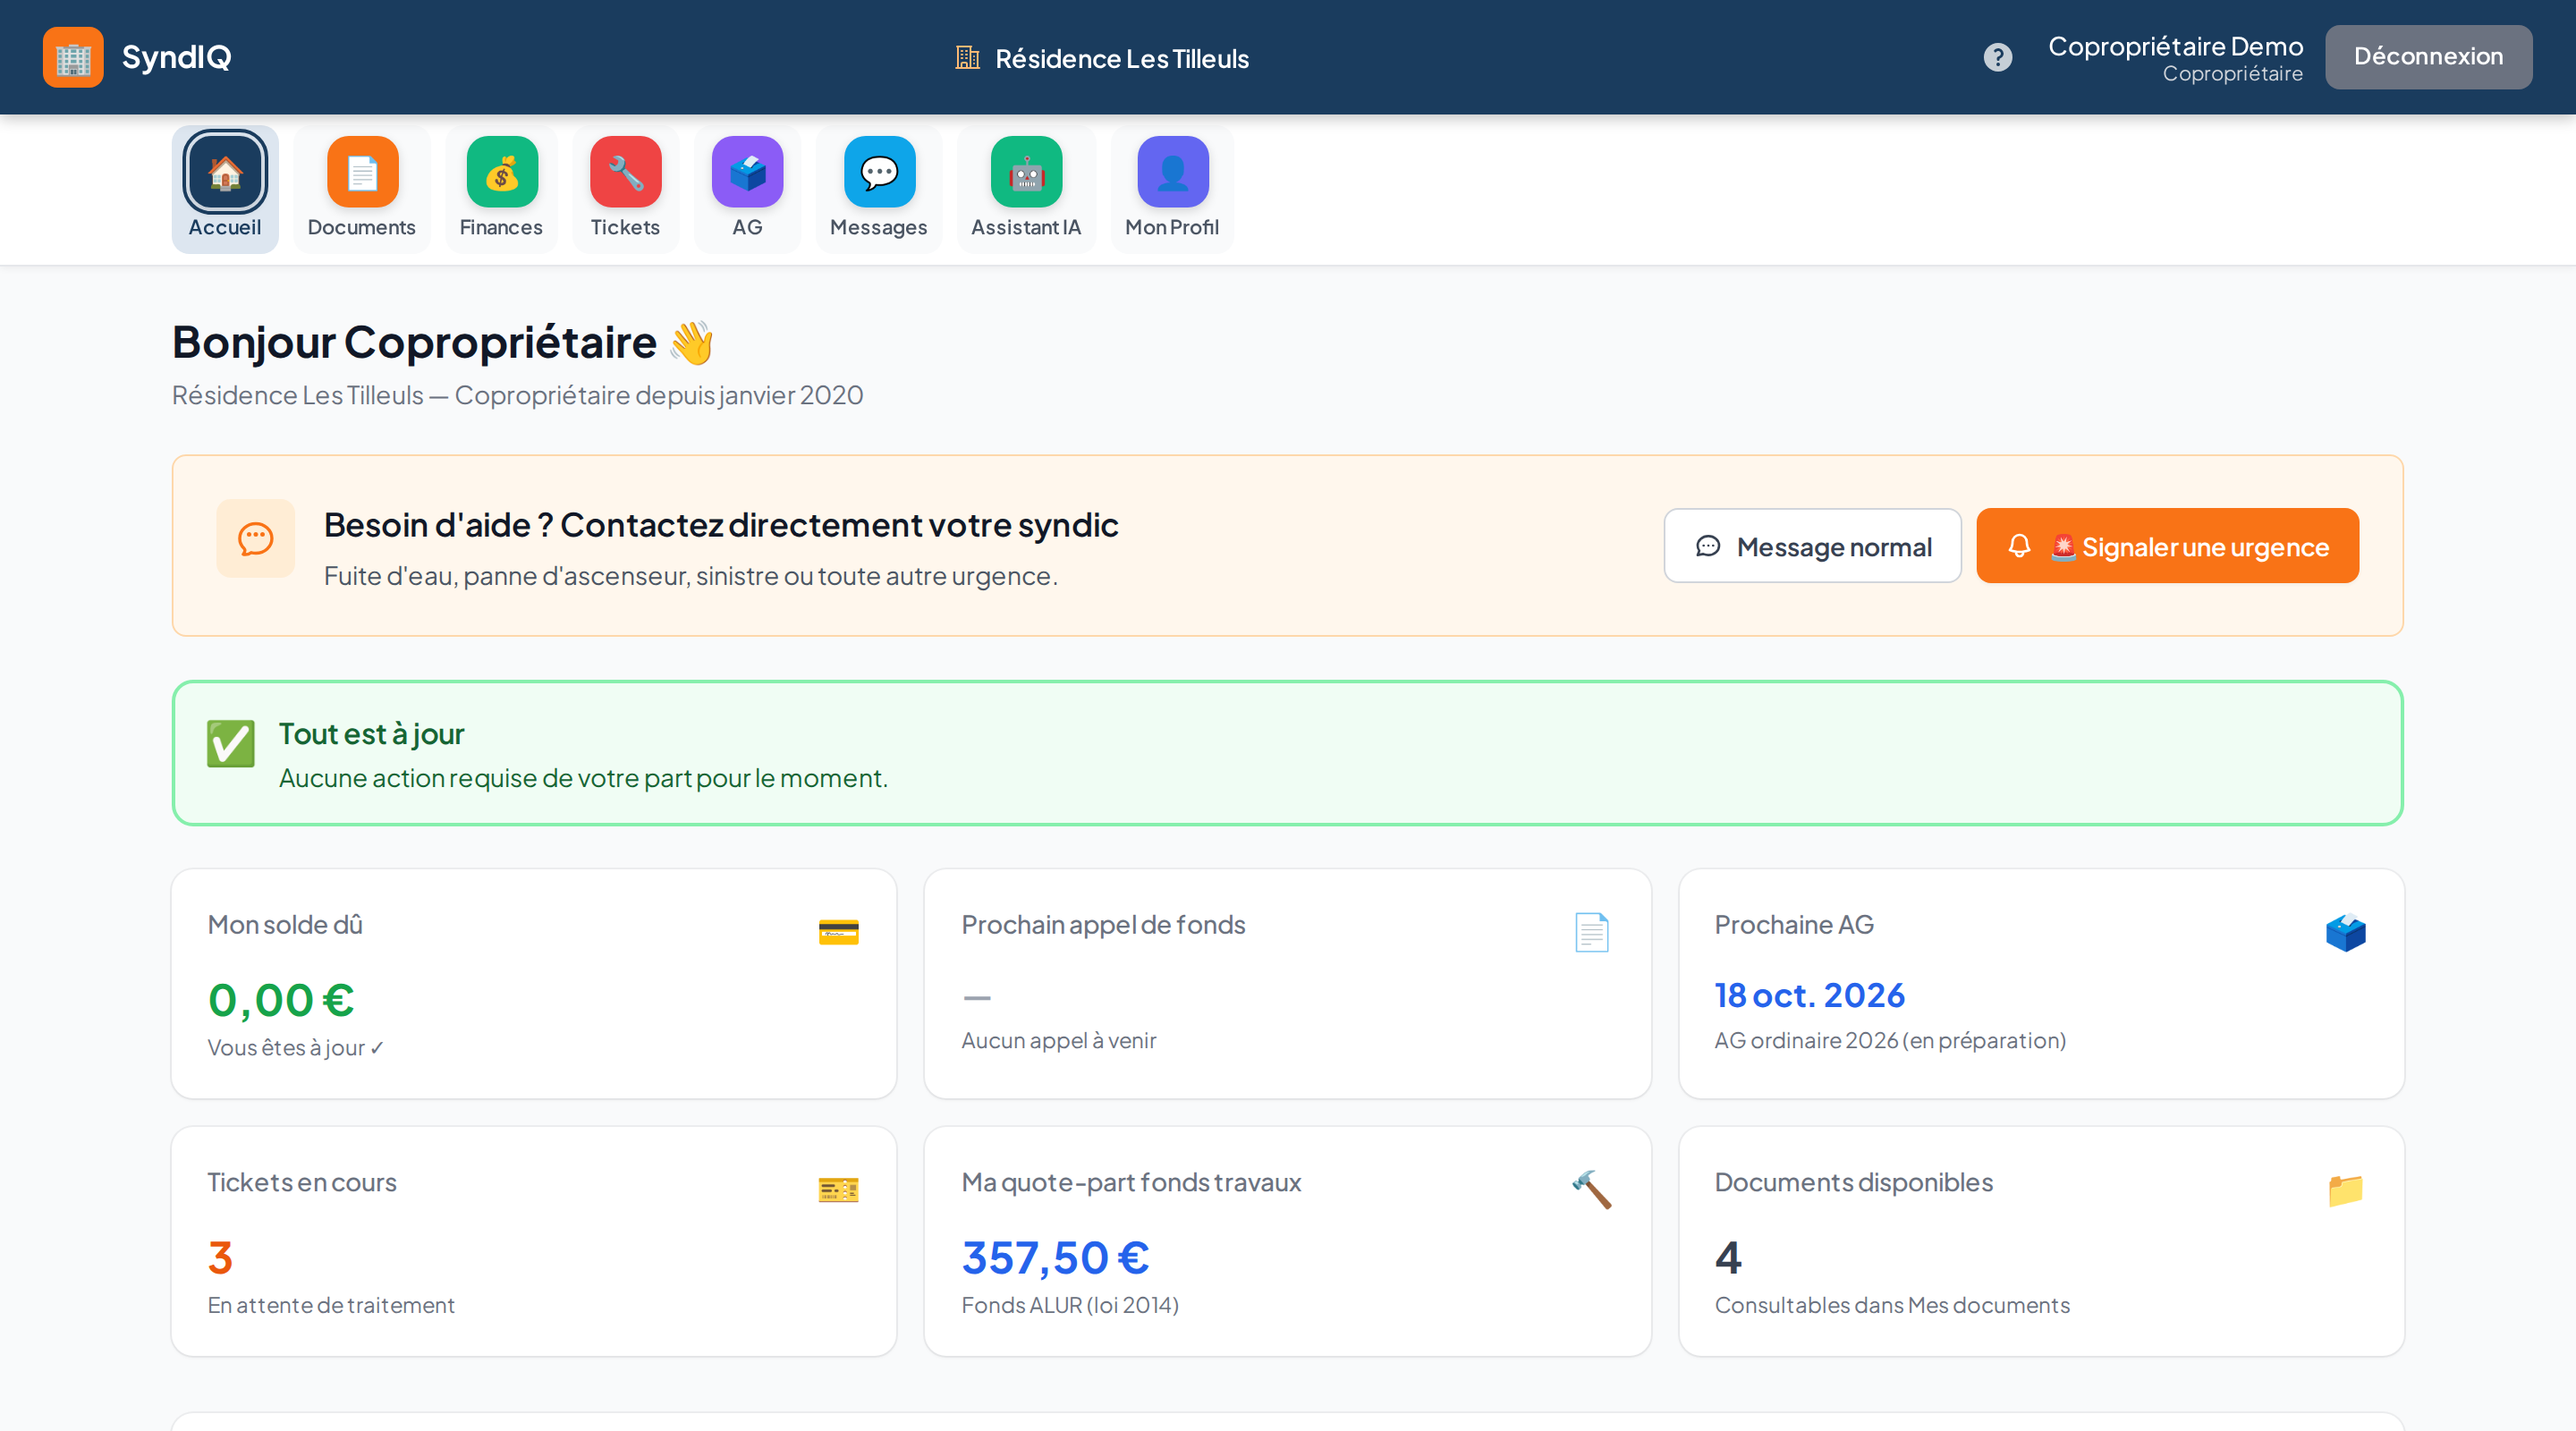Open the Tickets wrench icon
The height and width of the screenshot is (1431, 2576).
pyautogui.click(x=625, y=172)
